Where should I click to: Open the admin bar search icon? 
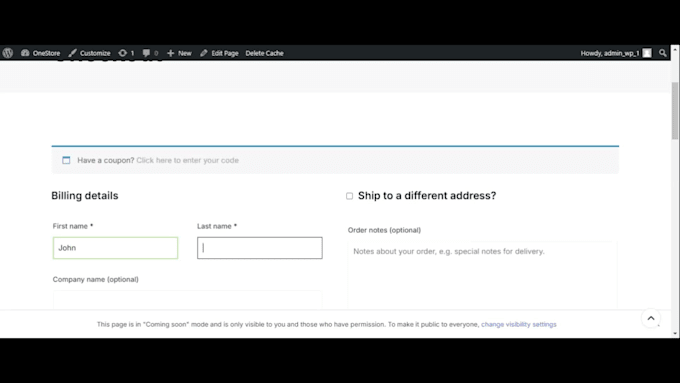662,53
